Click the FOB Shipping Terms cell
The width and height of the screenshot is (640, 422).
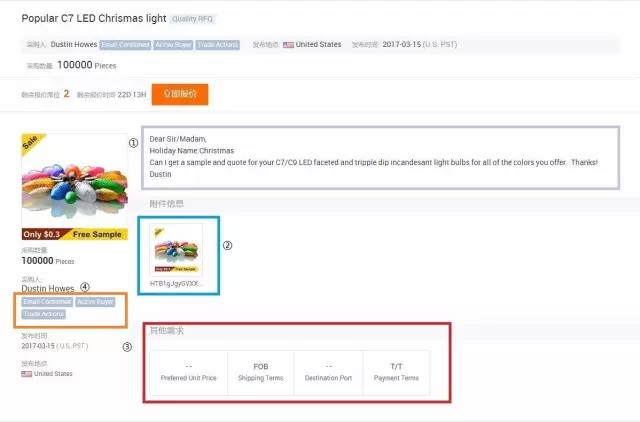[260, 372]
